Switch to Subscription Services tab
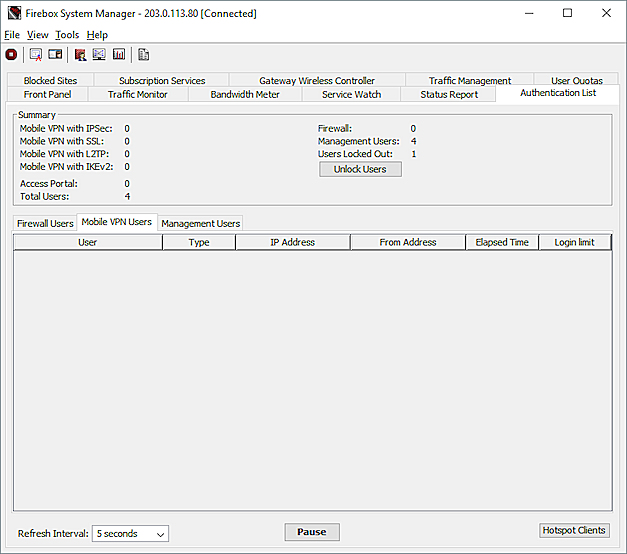The height and width of the screenshot is (554, 627). coord(162,80)
